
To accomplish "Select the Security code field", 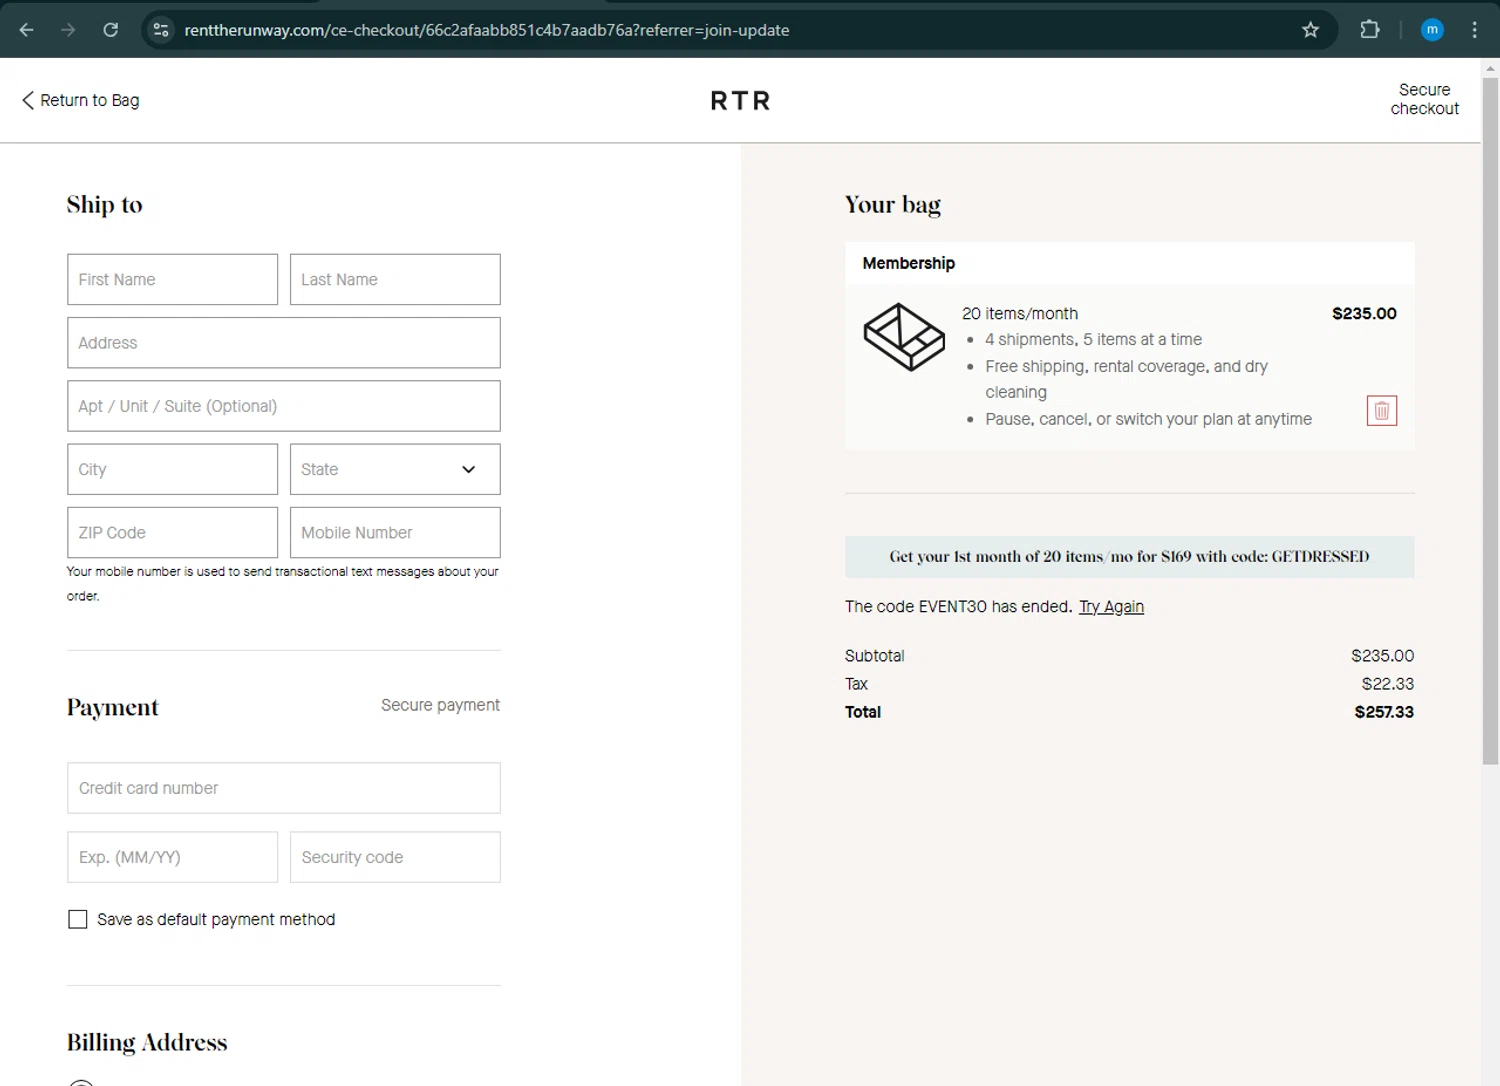I will [x=395, y=857].
